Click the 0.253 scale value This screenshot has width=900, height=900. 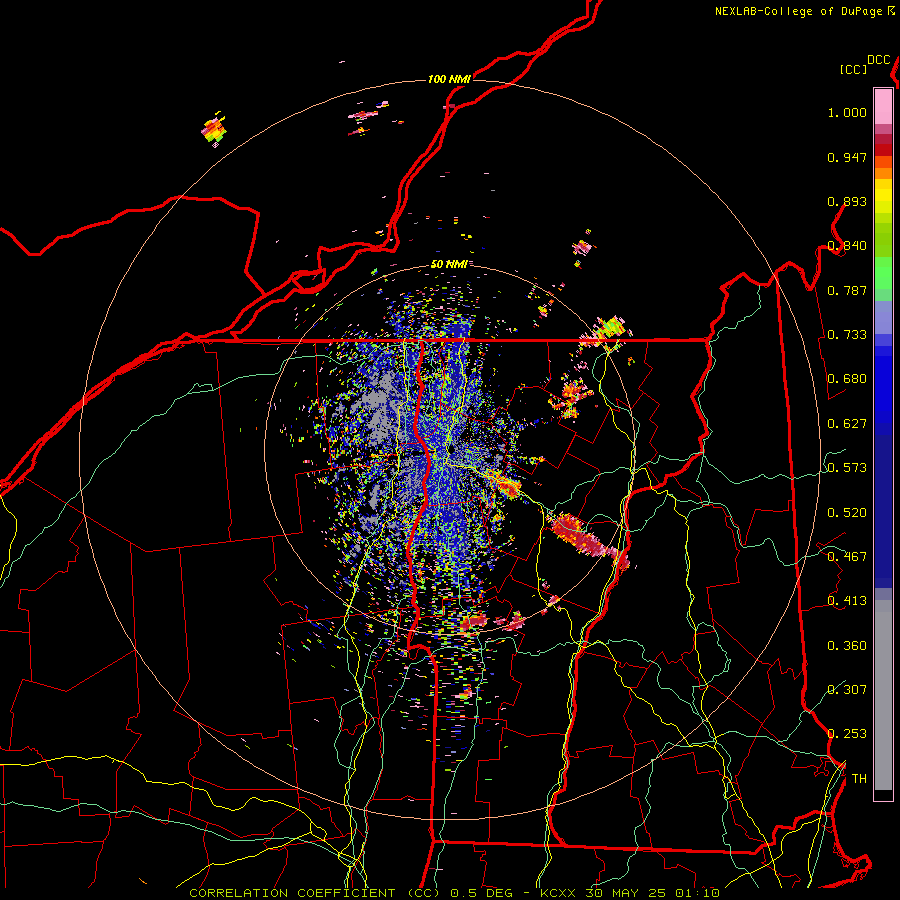point(847,734)
